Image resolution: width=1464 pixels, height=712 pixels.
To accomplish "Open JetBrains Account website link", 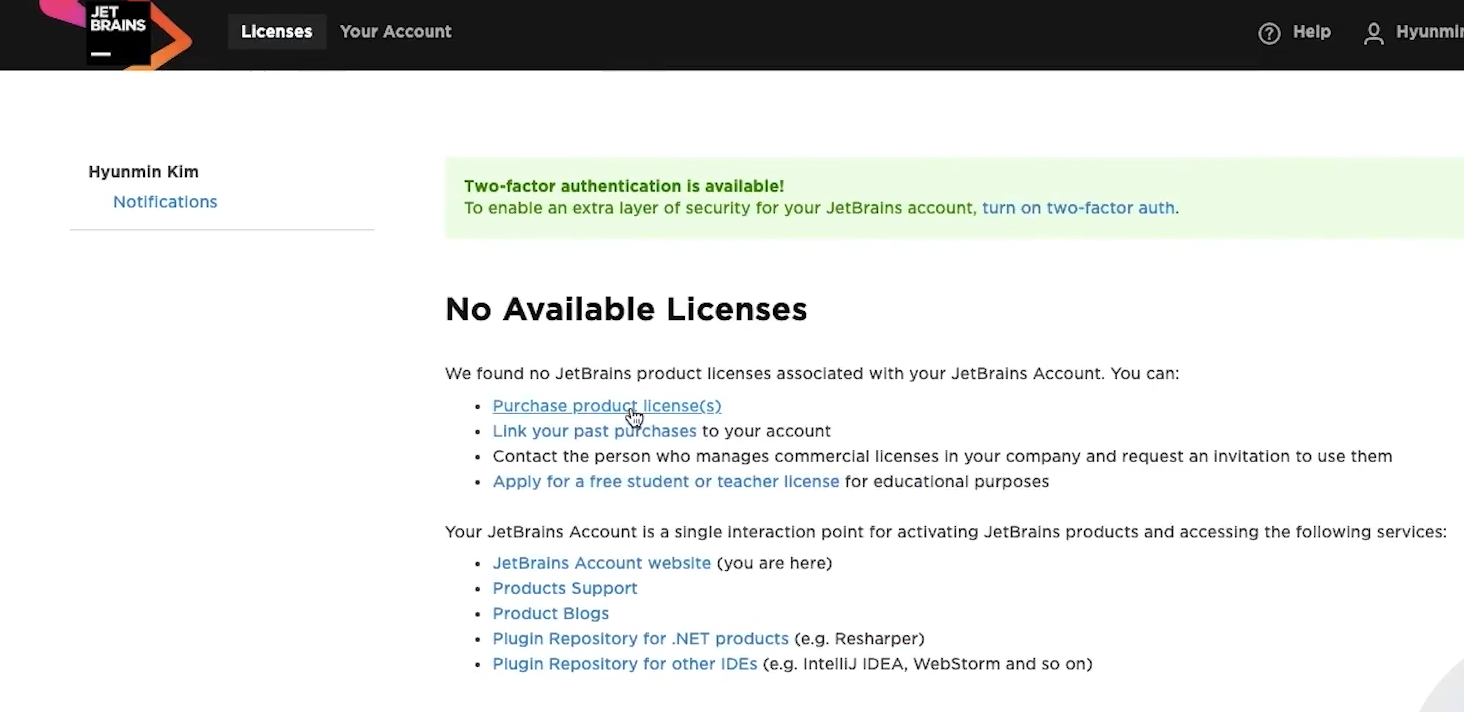I will tap(602, 563).
